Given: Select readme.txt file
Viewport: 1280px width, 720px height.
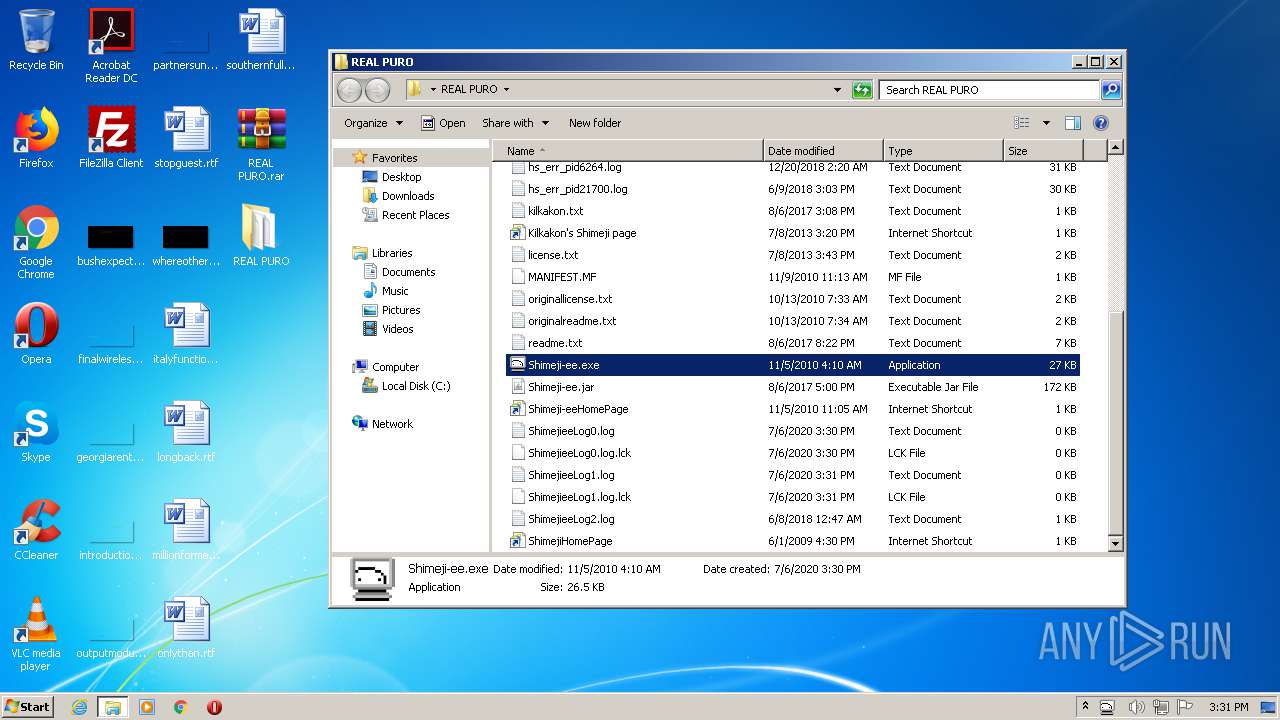Looking at the screenshot, I should 792,343.
